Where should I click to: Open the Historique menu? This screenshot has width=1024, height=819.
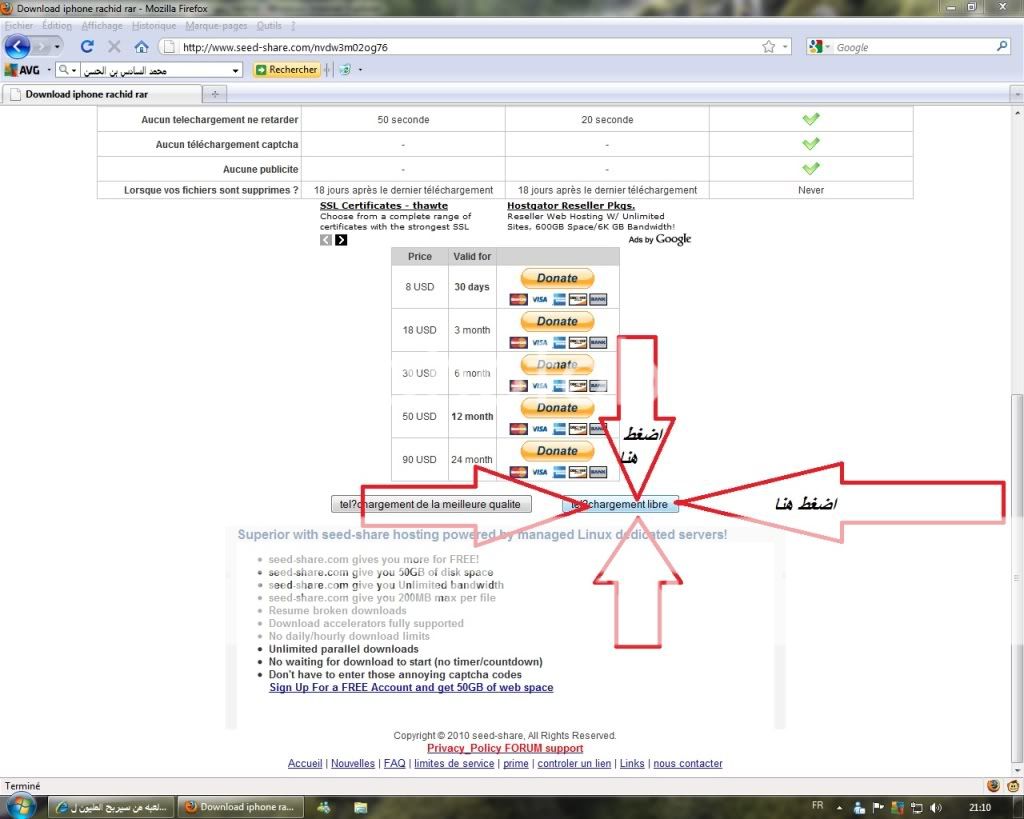(154, 26)
